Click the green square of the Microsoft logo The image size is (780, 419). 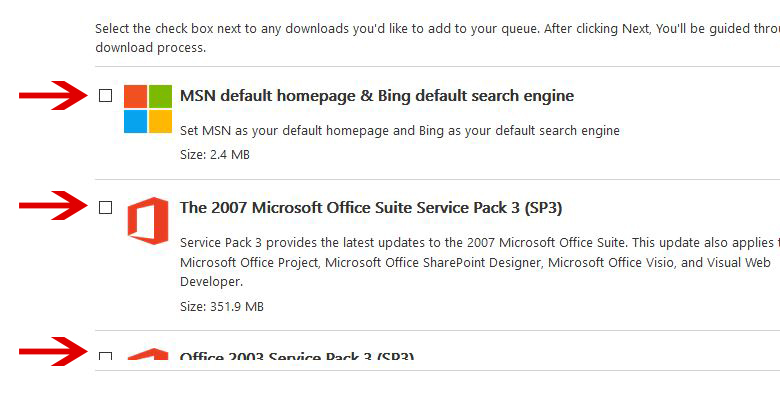pos(161,96)
